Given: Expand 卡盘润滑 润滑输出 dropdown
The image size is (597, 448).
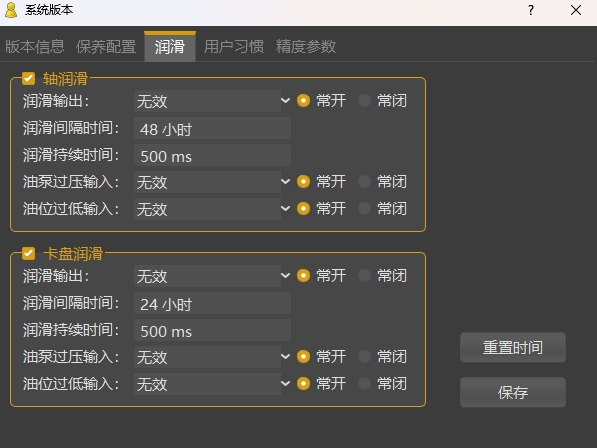Looking at the screenshot, I should point(212,276).
